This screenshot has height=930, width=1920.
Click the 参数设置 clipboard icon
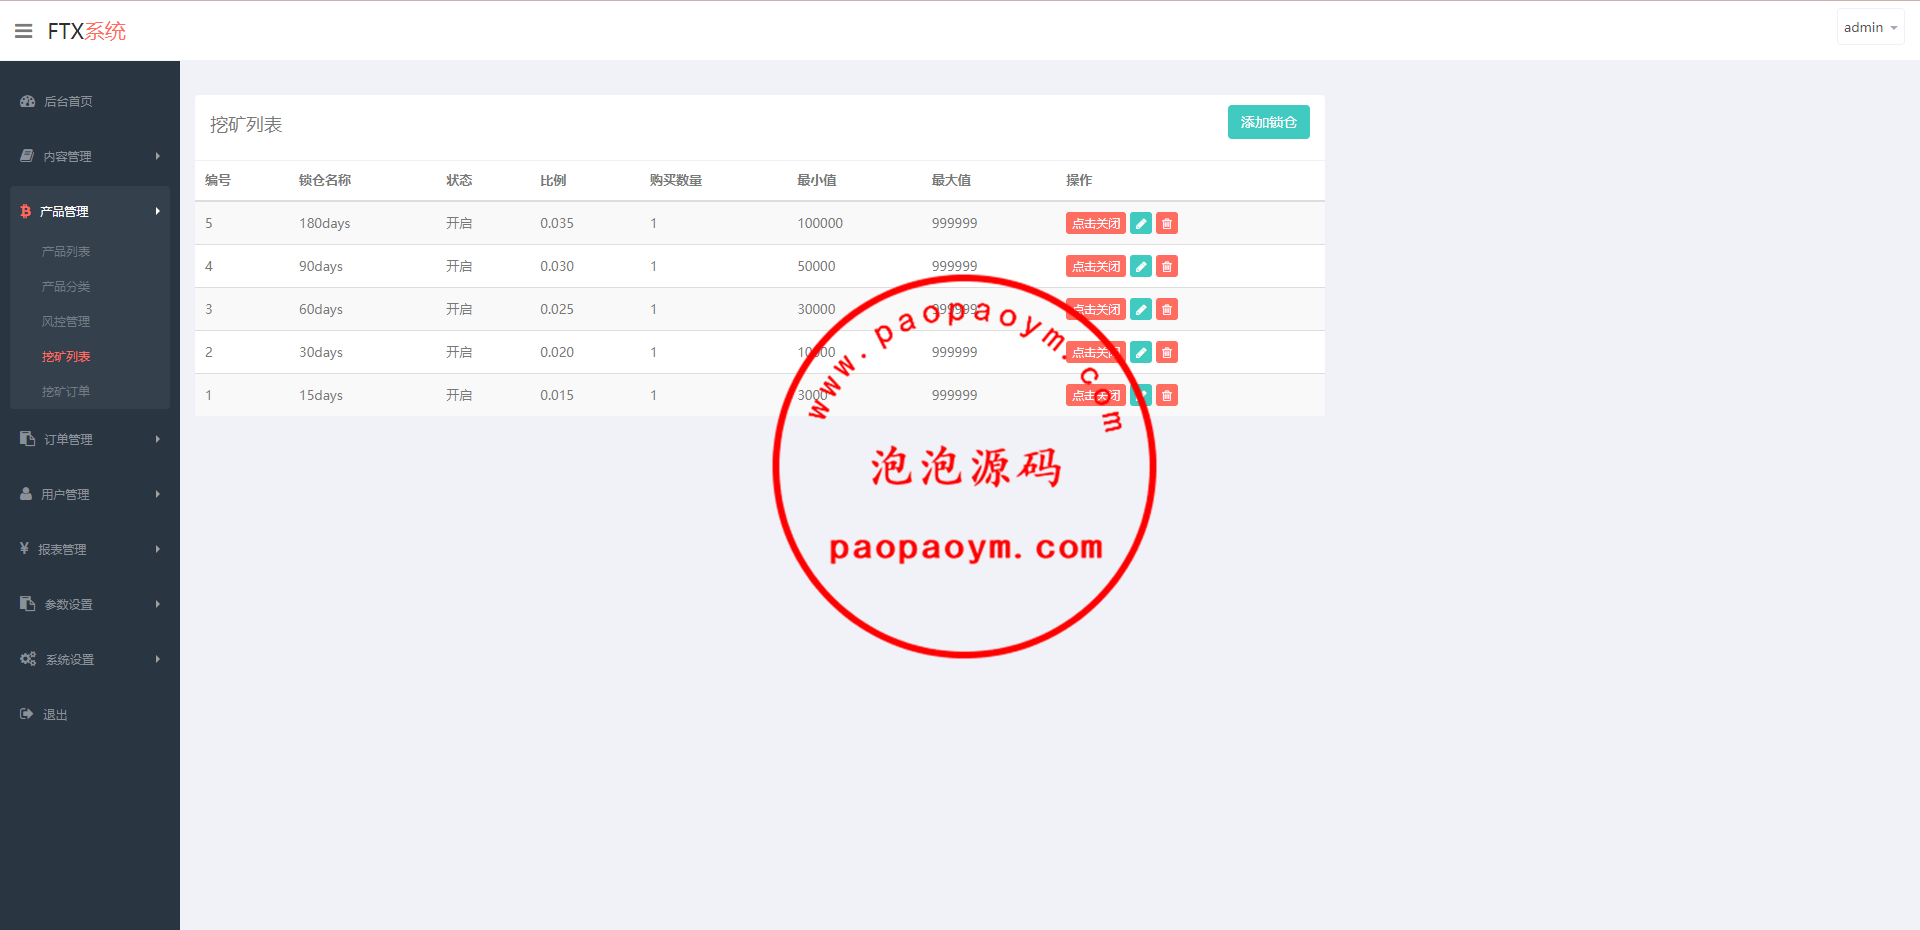[x=27, y=604]
